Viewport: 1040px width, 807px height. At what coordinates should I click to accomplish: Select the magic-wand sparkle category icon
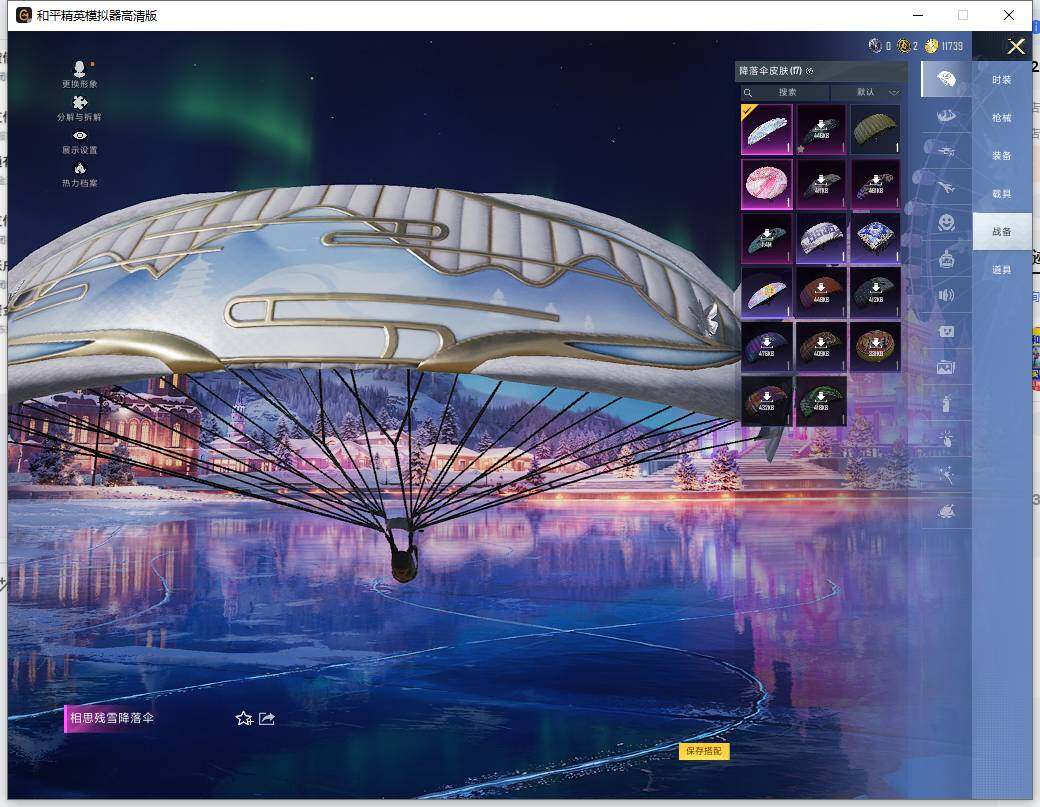946,475
